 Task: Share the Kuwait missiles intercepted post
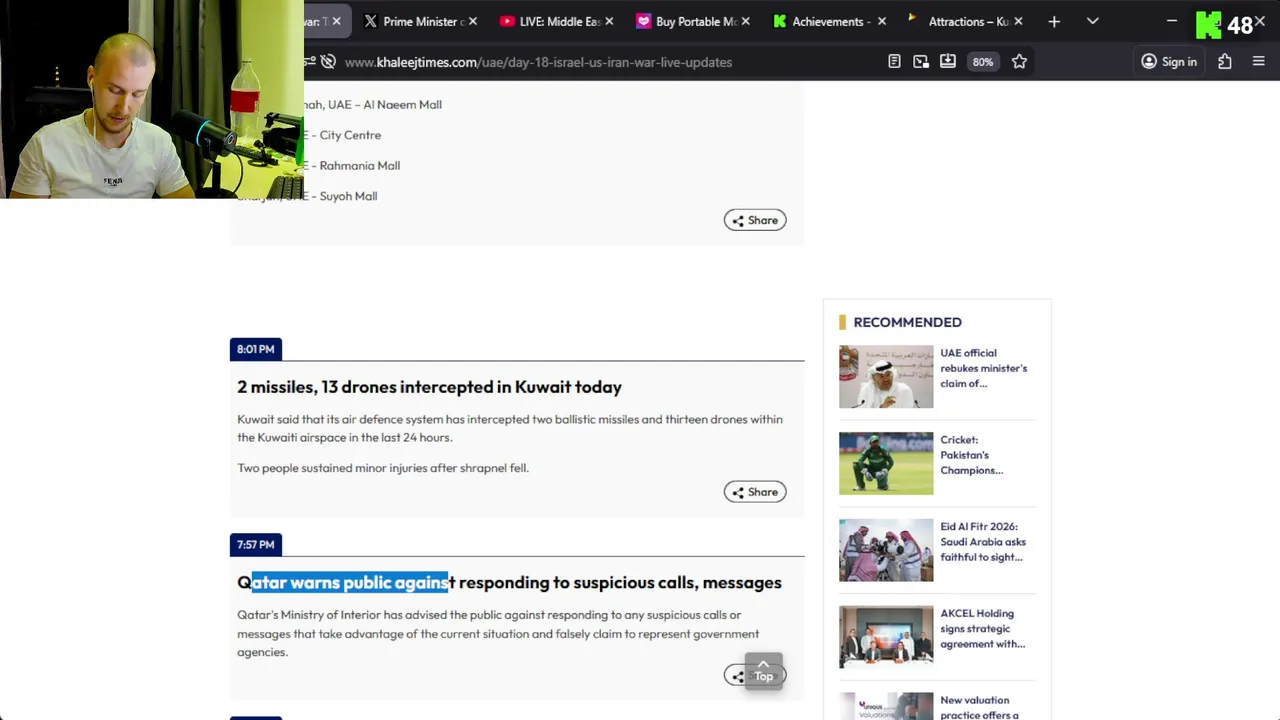click(x=755, y=492)
